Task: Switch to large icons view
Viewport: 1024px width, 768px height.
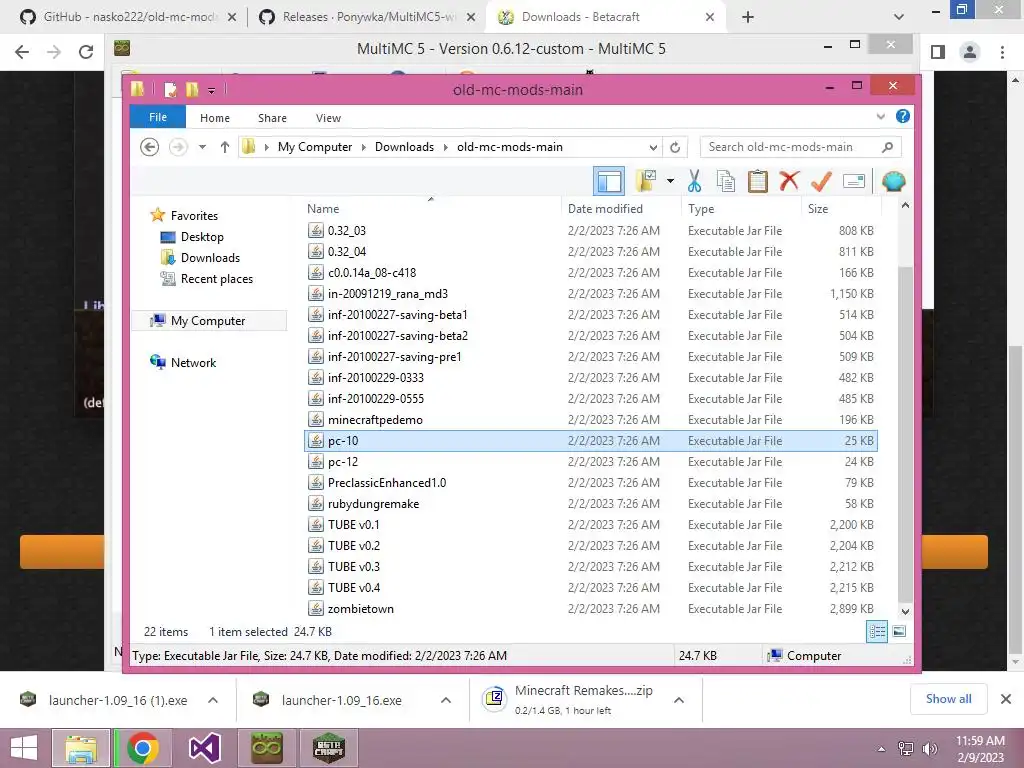Action: point(899,632)
